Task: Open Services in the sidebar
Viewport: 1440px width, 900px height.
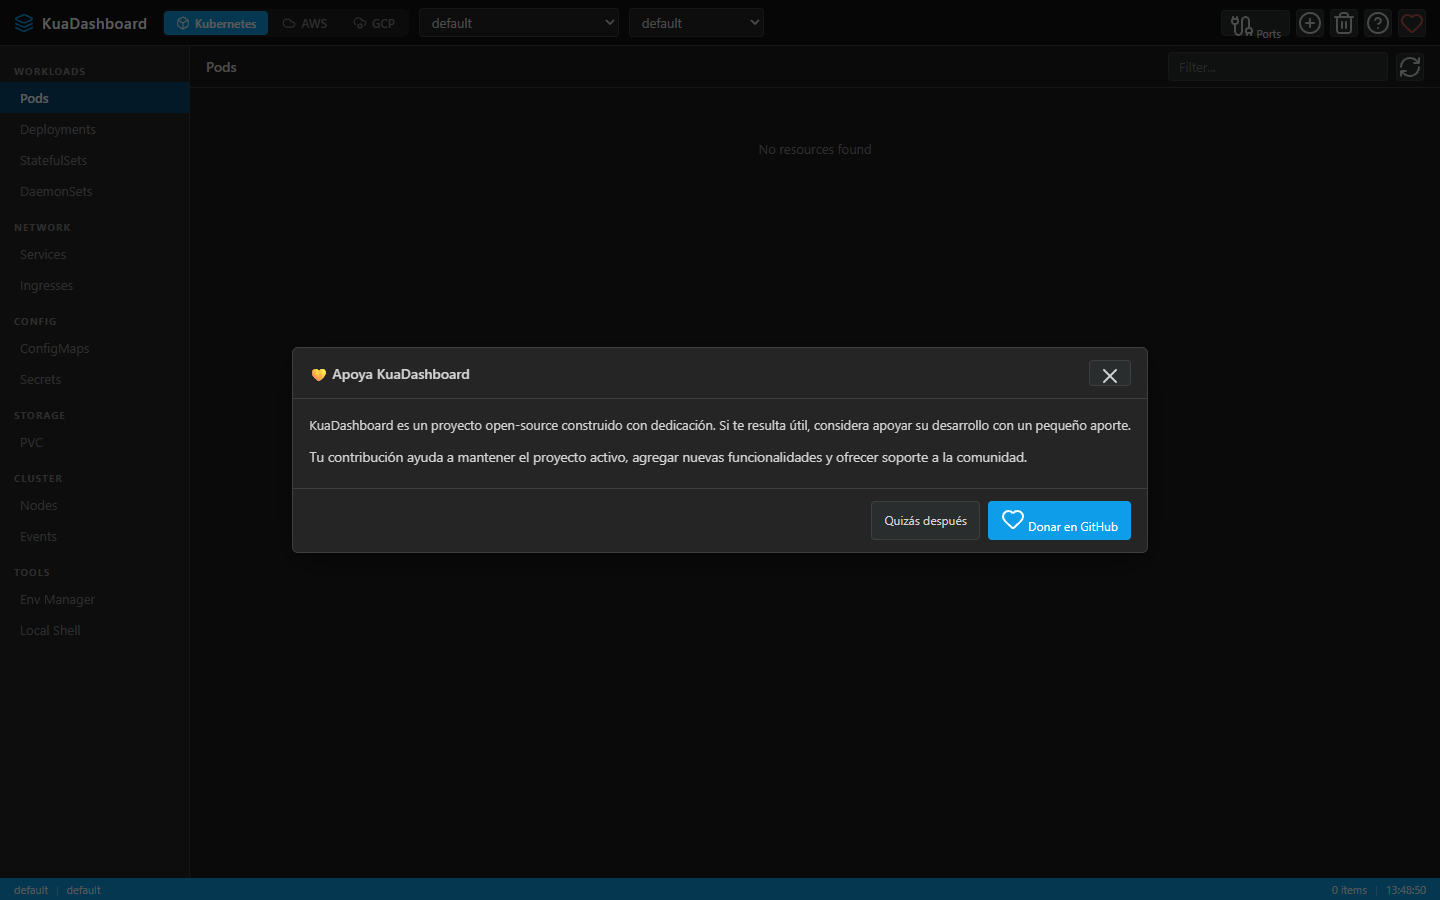Action: (x=95, y=254)
